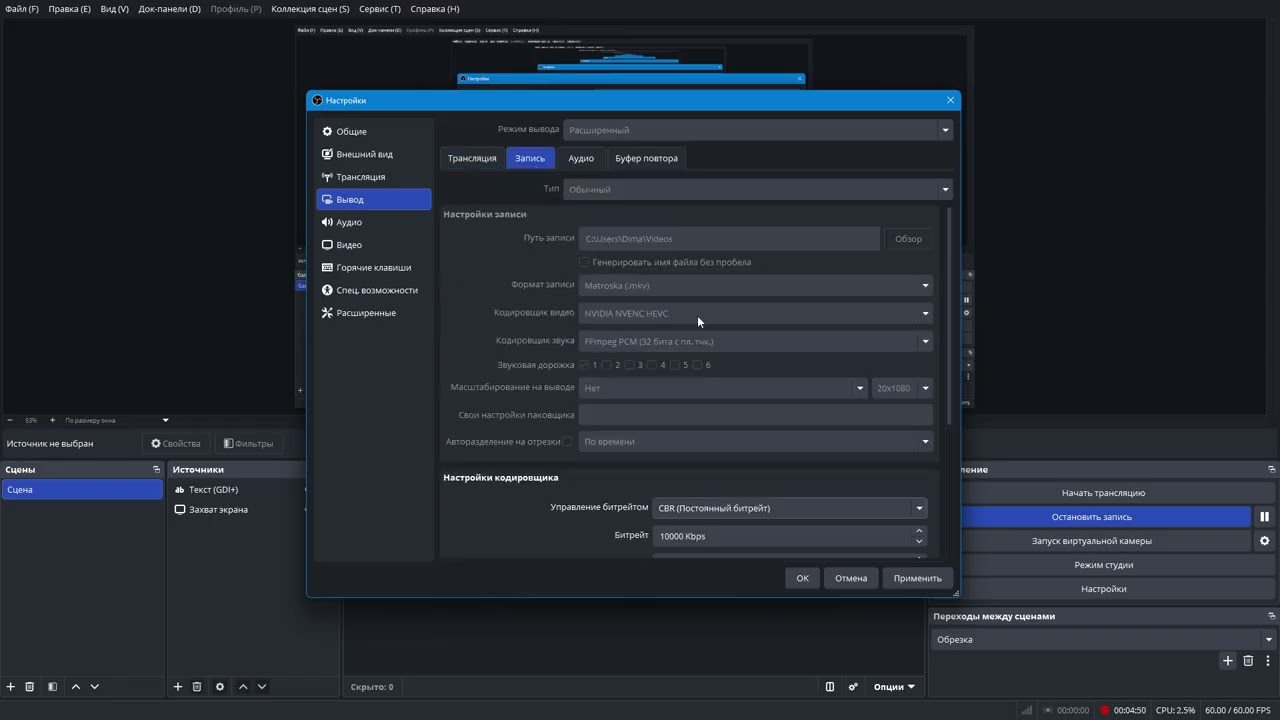Click Применить button in settings dialog
This screenshot has height=720, width=1280.
click(917, 578)
